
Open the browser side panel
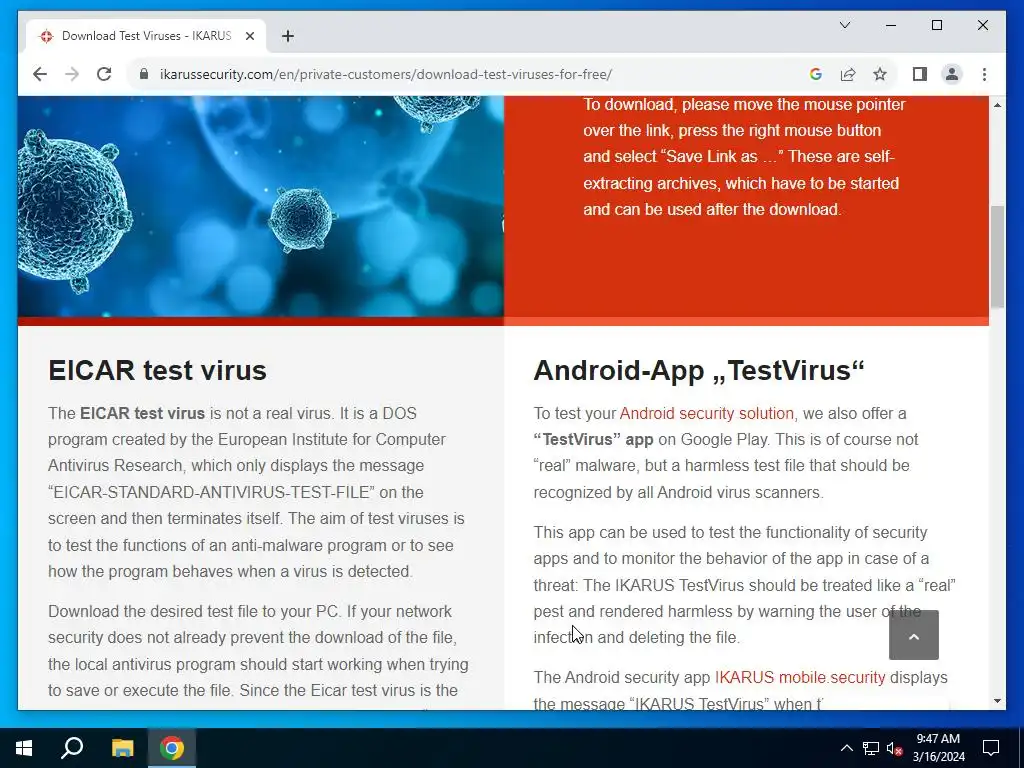[x=920, y=74]
